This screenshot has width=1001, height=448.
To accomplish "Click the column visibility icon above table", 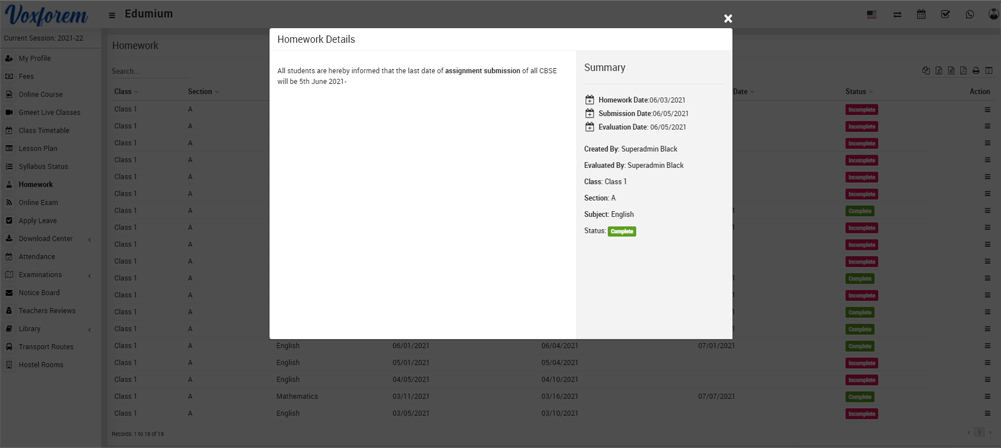I will [x=989, y=71].
